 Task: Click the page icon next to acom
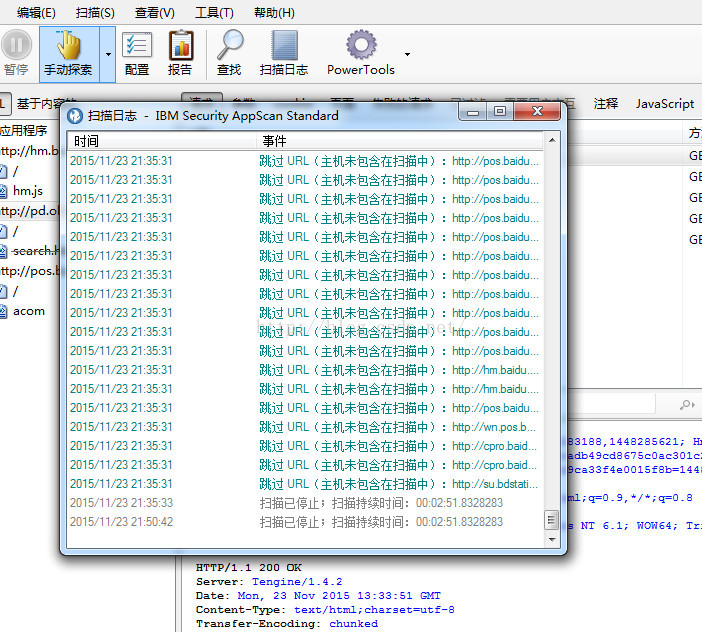click(x=4, y=312)
